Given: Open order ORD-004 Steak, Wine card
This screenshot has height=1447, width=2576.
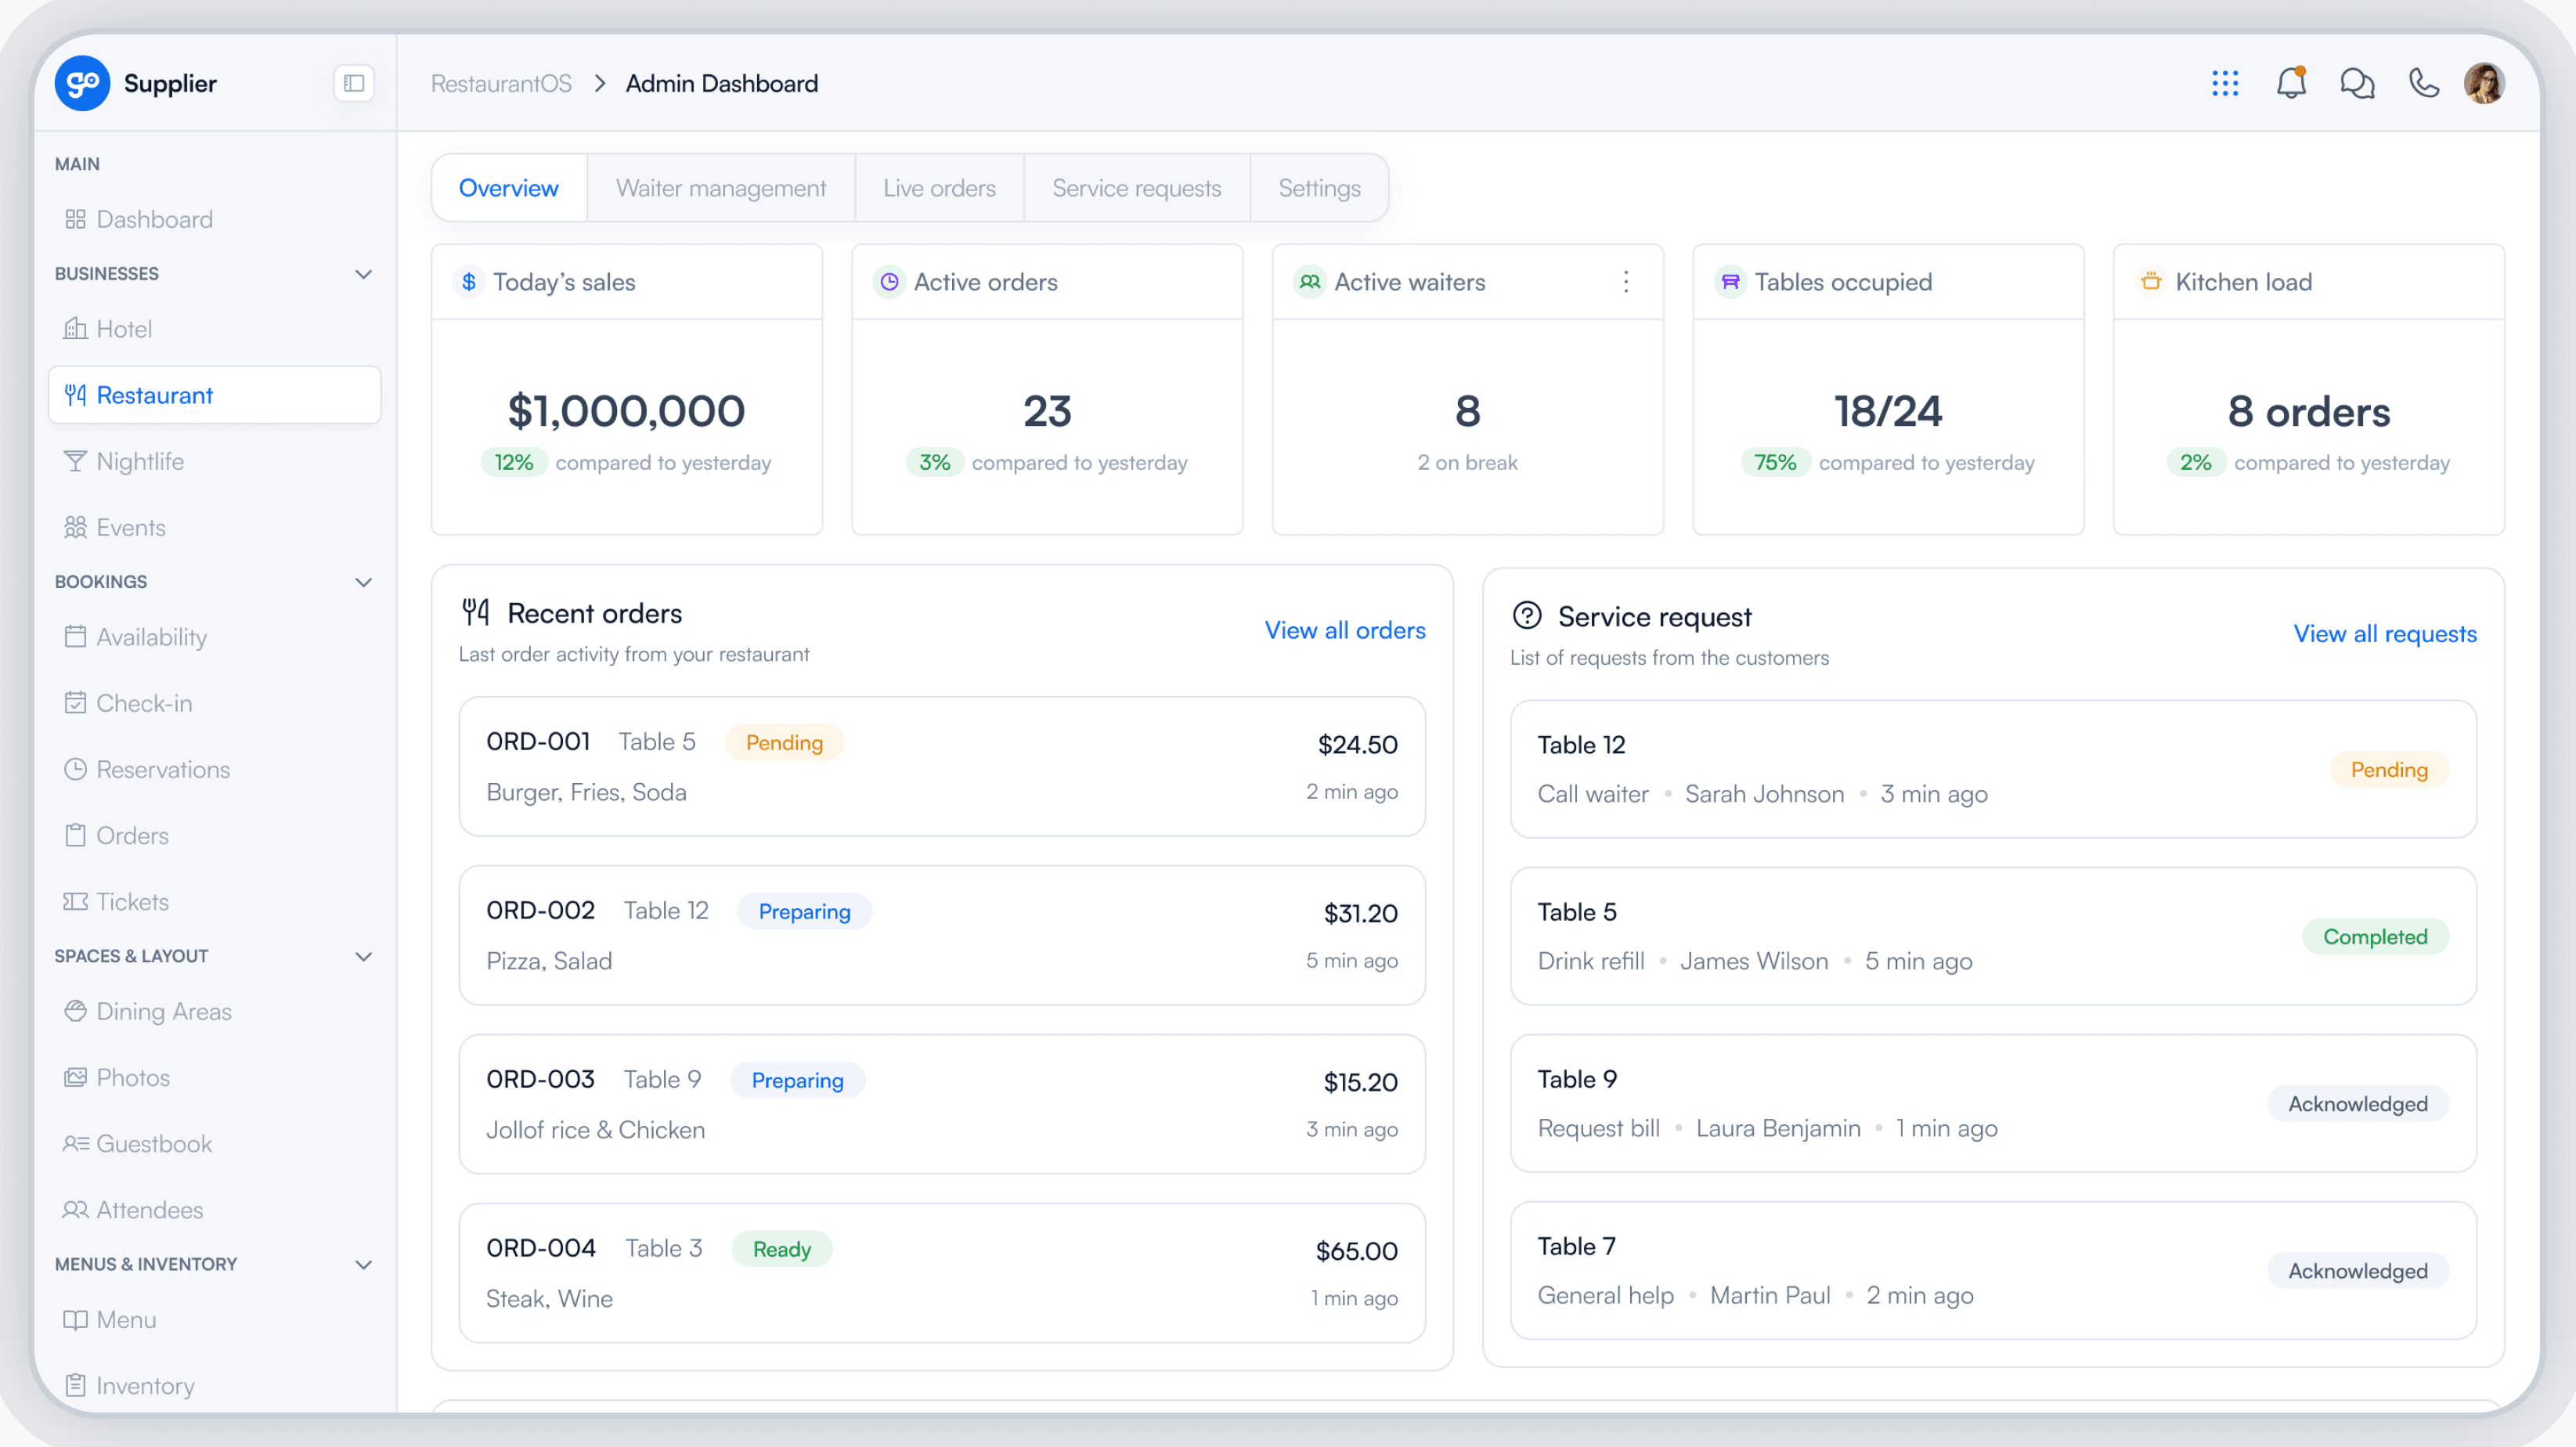Looking at the screenshot, I should point(942,1273).
